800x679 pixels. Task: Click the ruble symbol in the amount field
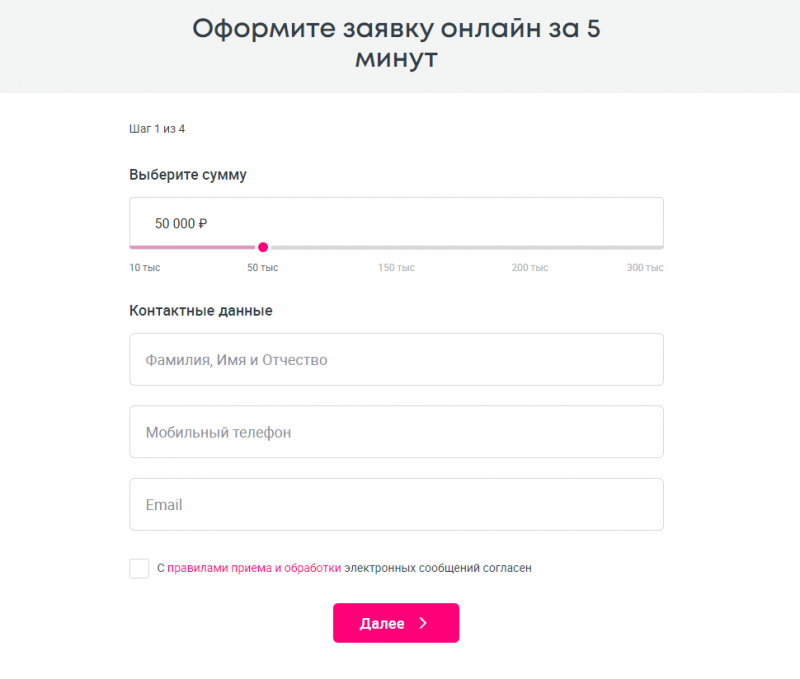(203, 224)
